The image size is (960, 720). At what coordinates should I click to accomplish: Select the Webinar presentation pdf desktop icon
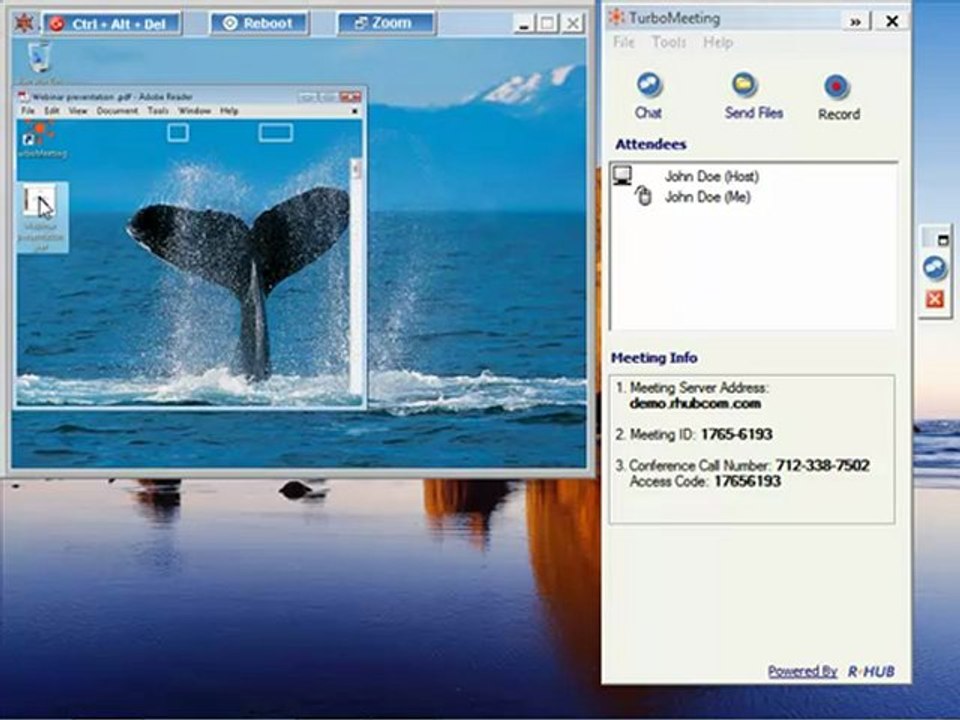click(41, 217)
